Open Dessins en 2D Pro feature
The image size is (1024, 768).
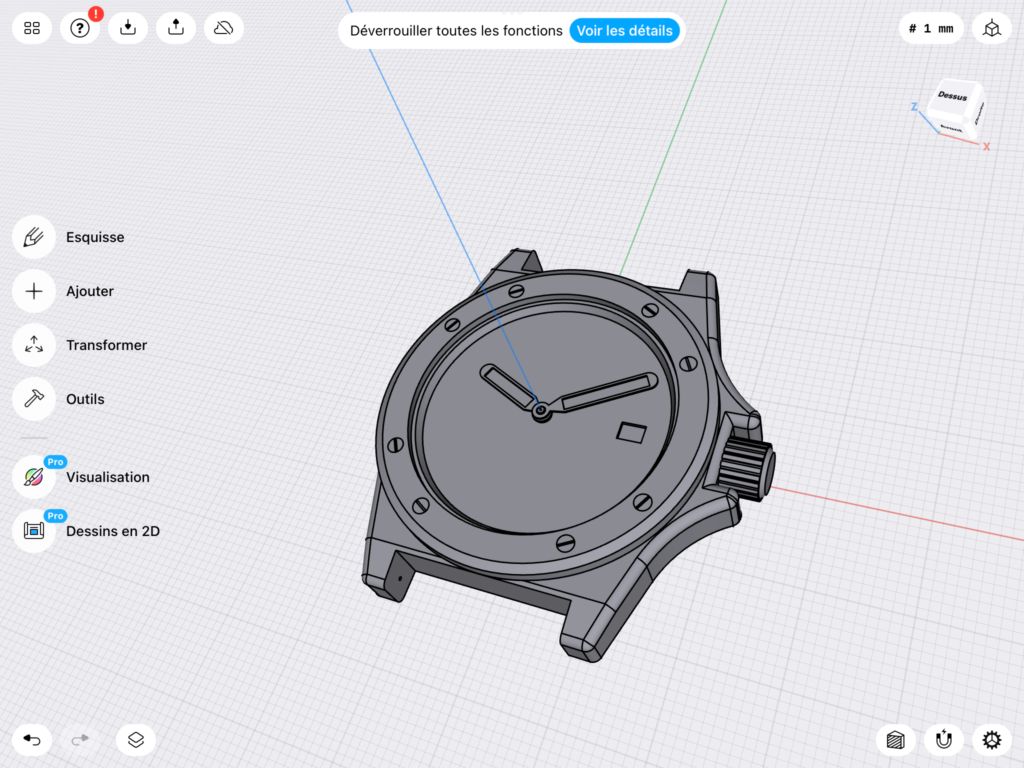(34, 531)
